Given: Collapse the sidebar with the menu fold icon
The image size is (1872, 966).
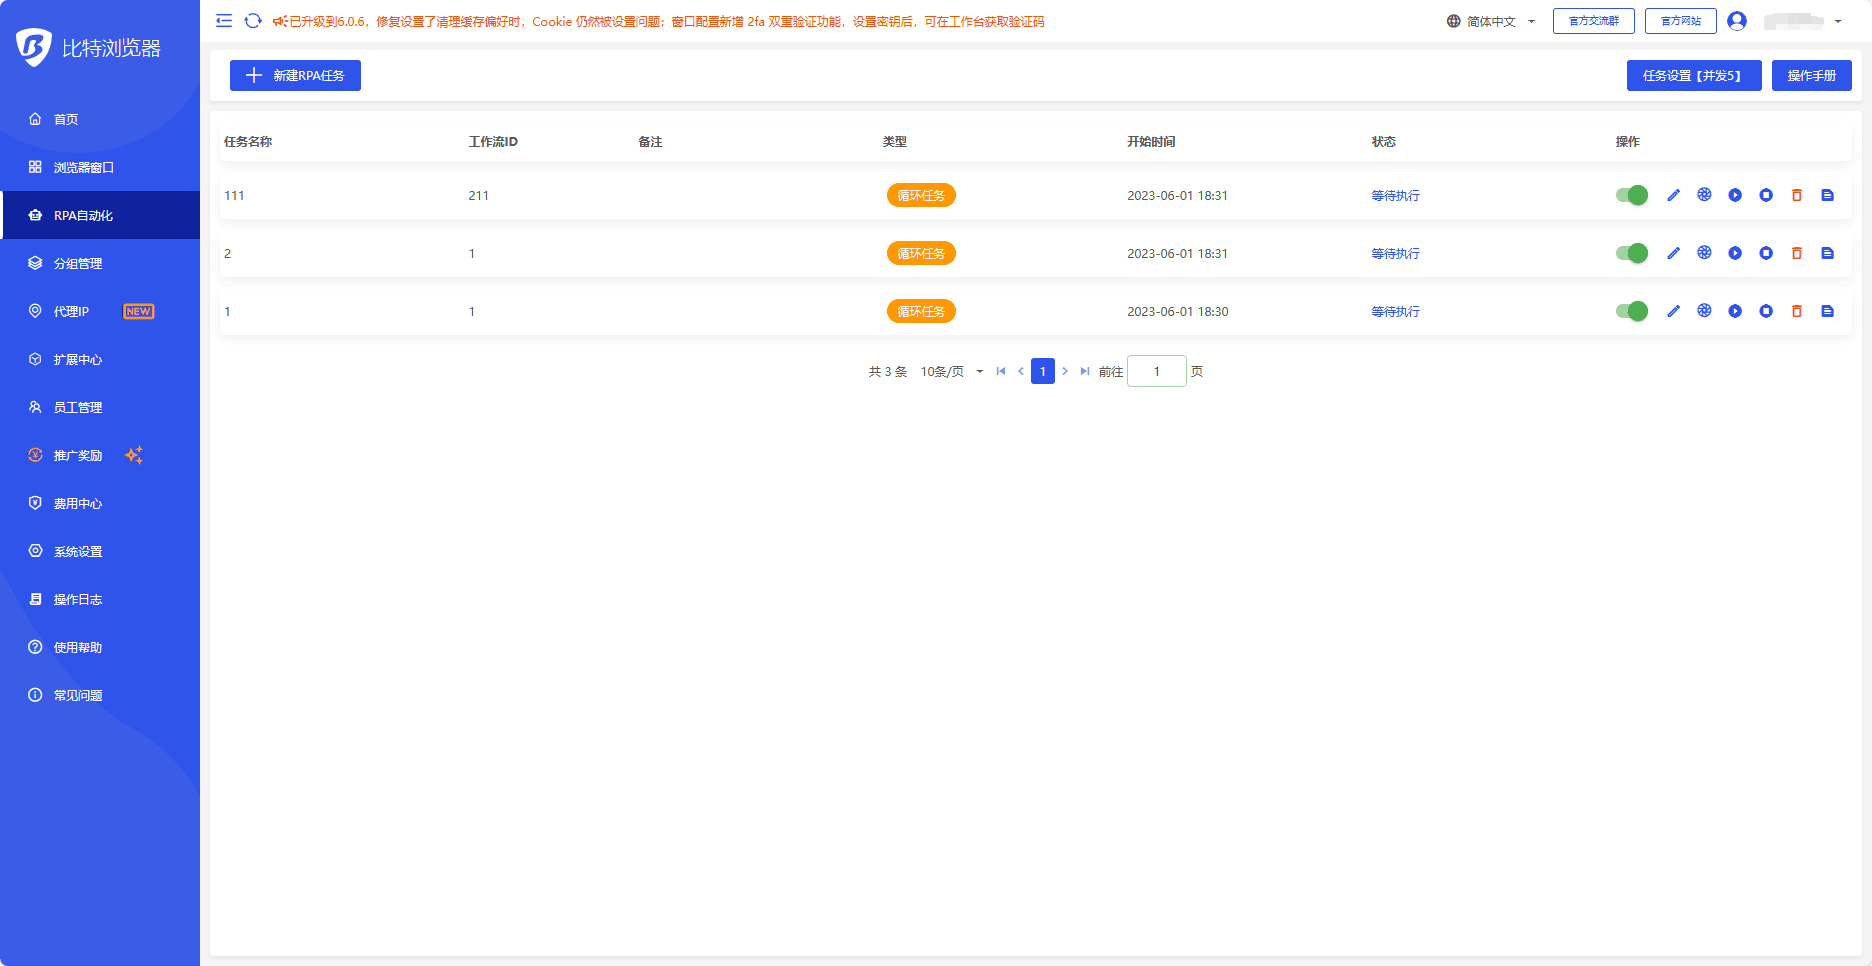Looking at the screenshot, I should point(224,21).
